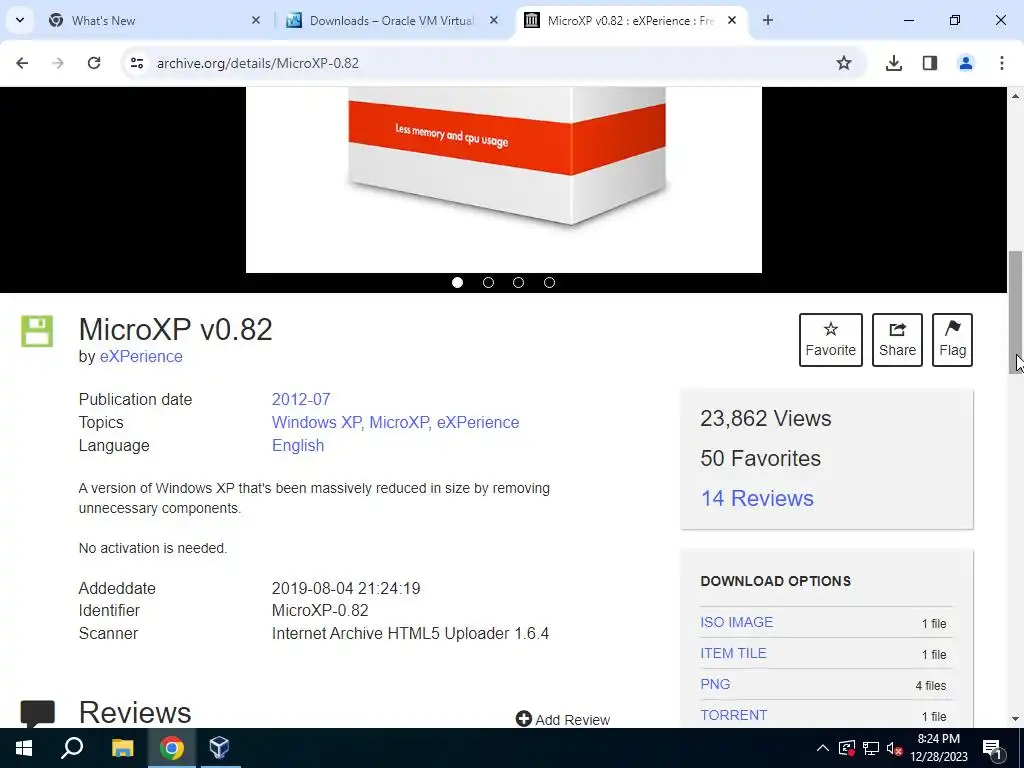The width and height of the screenshot is (1024, 768).
Task: Open VirtualBox from the taskbar
Action: pyautogui.click(x=219, y=748)
